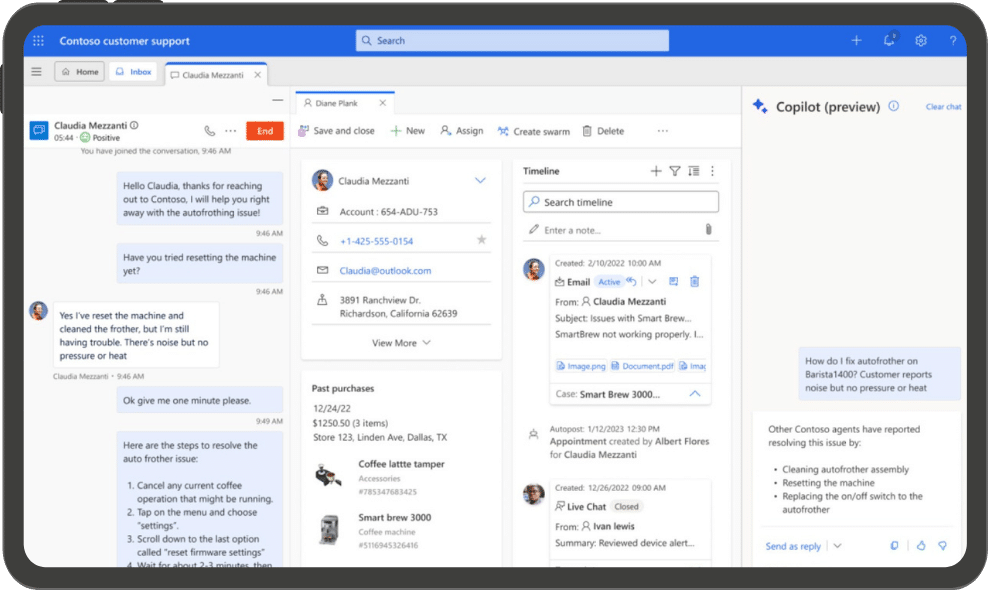
Task: Open the Email record from the timeline
Action: (x=673, y=282)
